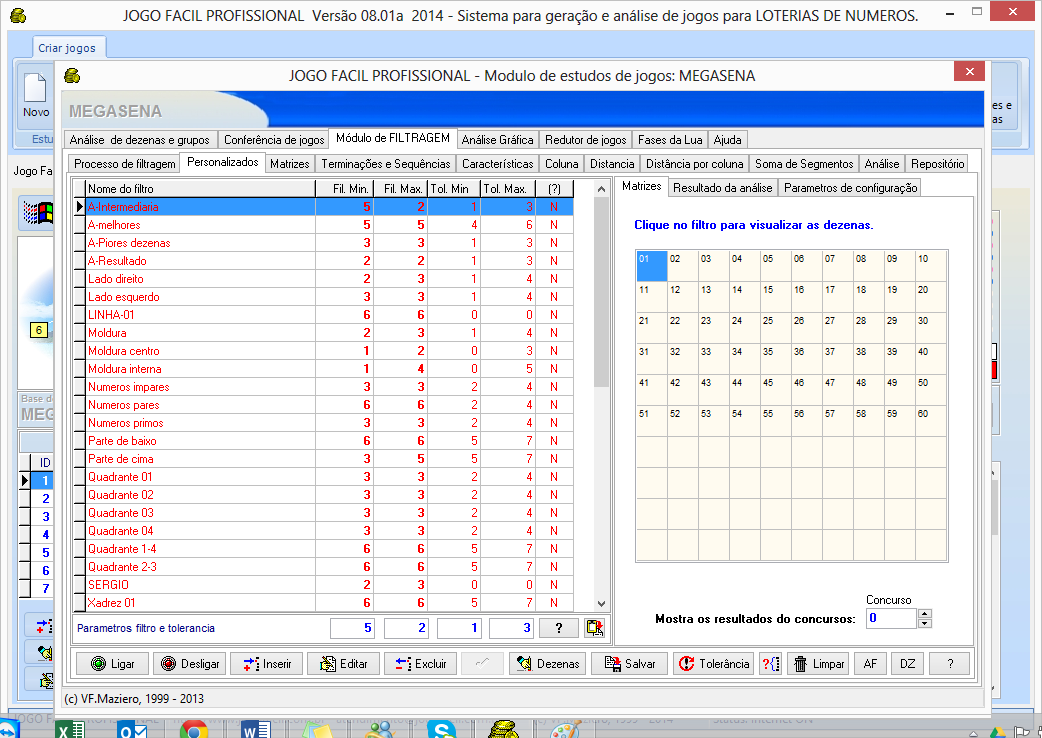Select the Resultado da análise tab
This screenshot has width=1042, height=738.
pyautogui.click(x=722, y=187)
